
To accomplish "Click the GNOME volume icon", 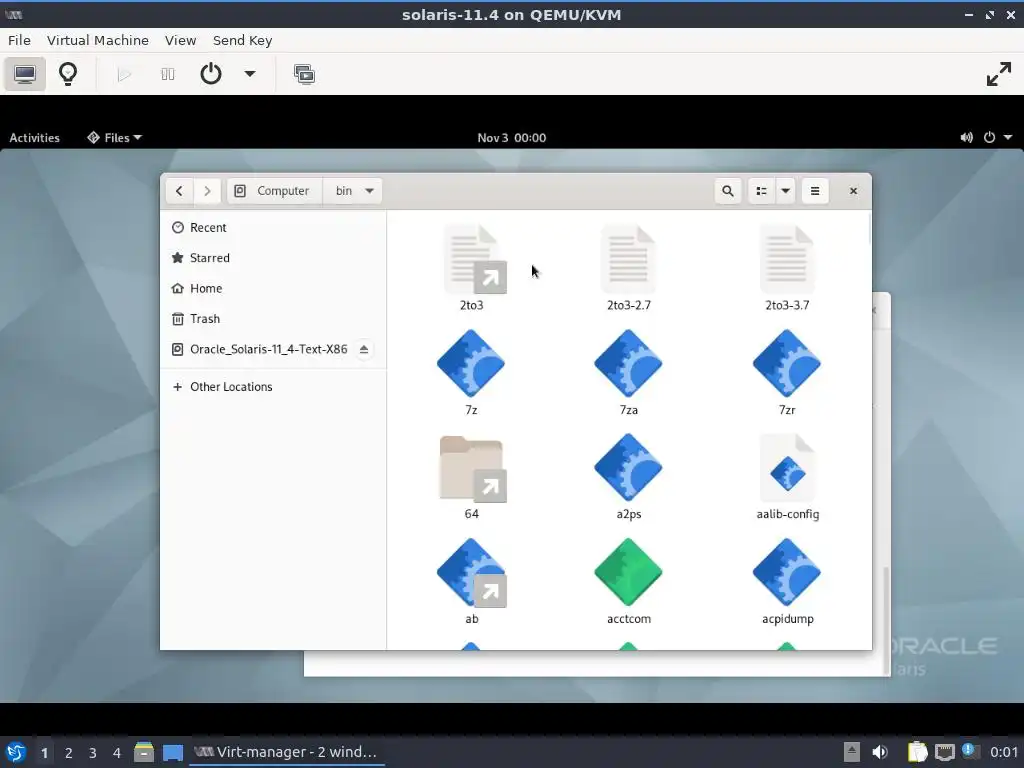I will [x=967, y=138].
